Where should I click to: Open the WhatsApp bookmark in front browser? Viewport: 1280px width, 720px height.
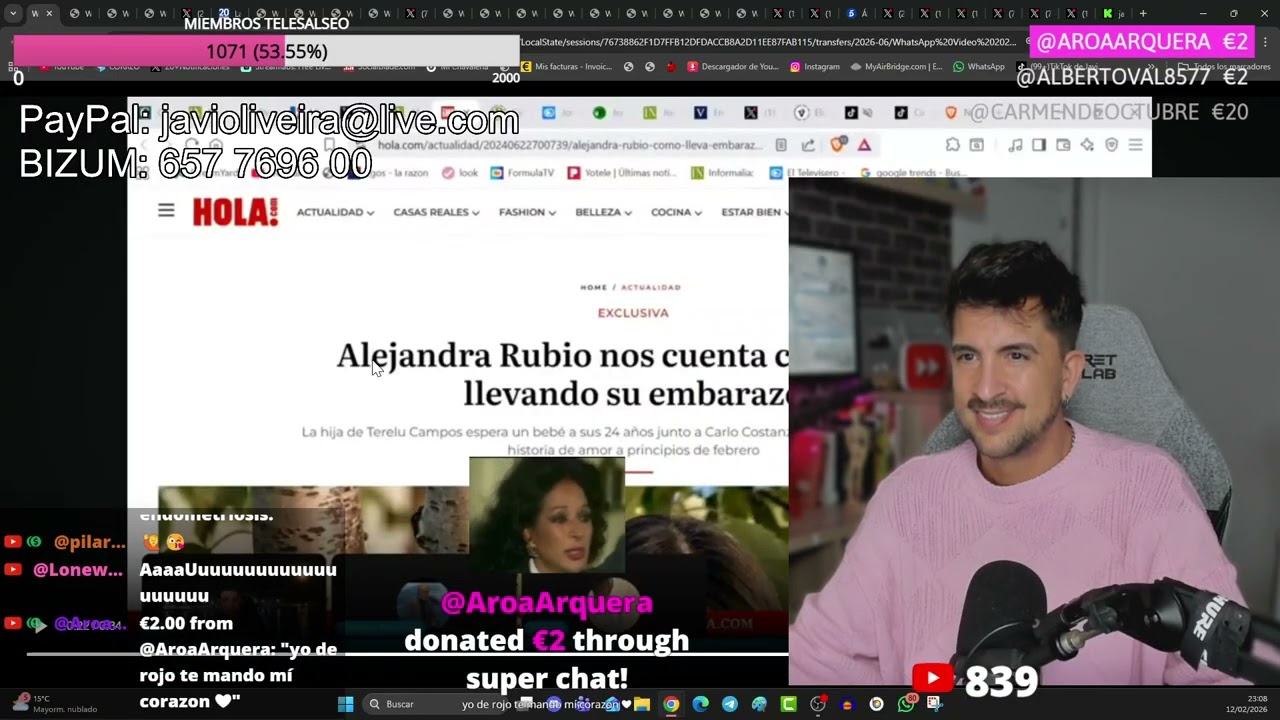tap(979, 67)
